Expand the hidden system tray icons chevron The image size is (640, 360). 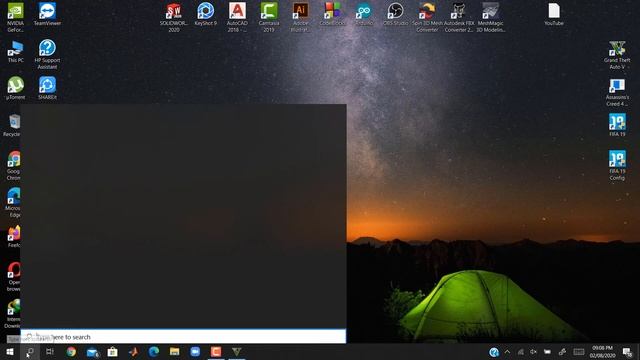pos(507,352)
